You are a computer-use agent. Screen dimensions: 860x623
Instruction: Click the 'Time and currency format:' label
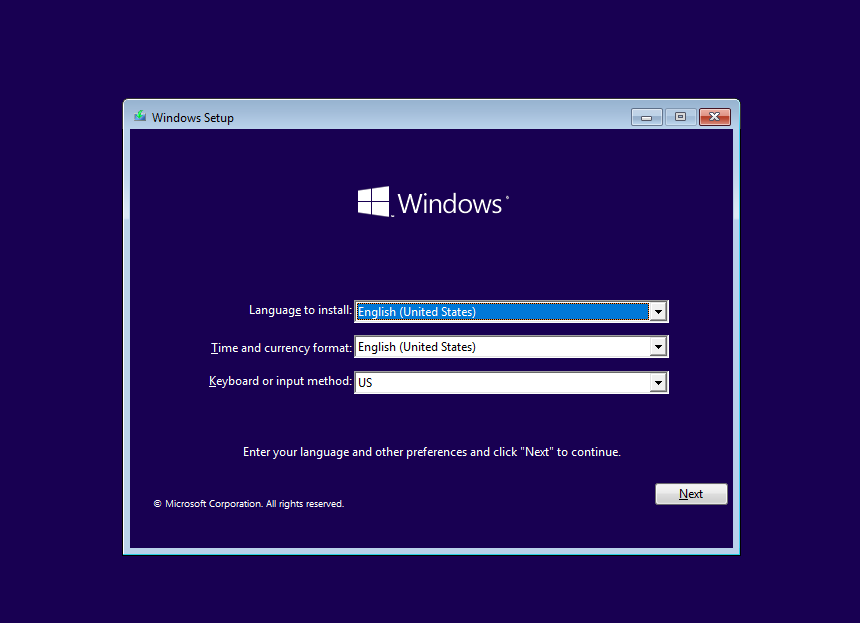click(x=281, y=348)
